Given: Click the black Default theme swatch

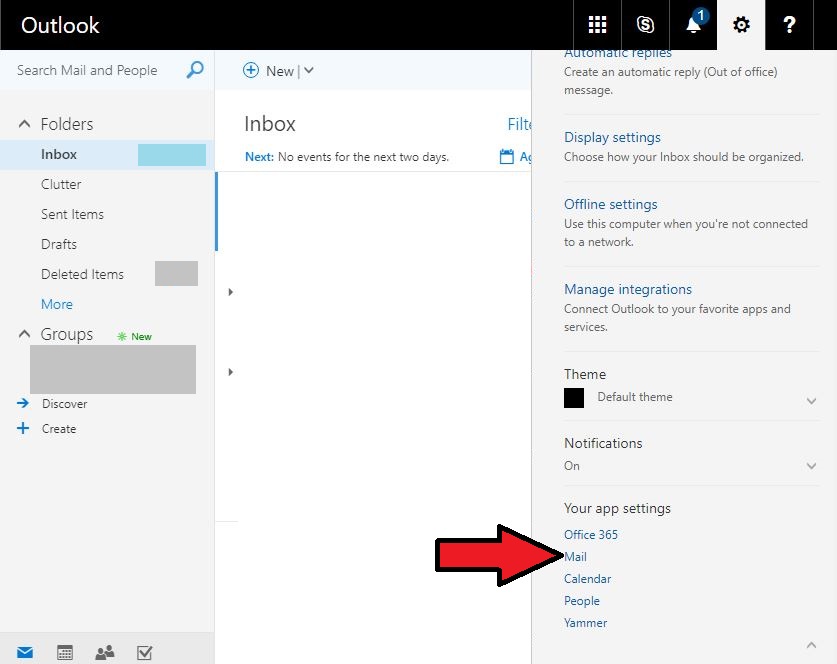Looking at the screenshot, I should [x=574, y=398].
